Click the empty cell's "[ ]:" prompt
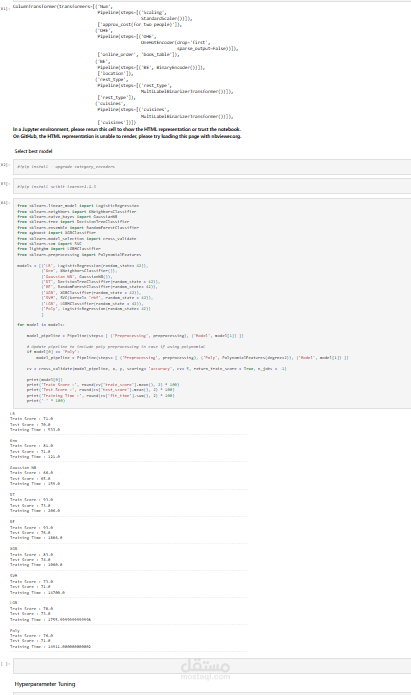The image size is (411, 695). pos(5,664)
